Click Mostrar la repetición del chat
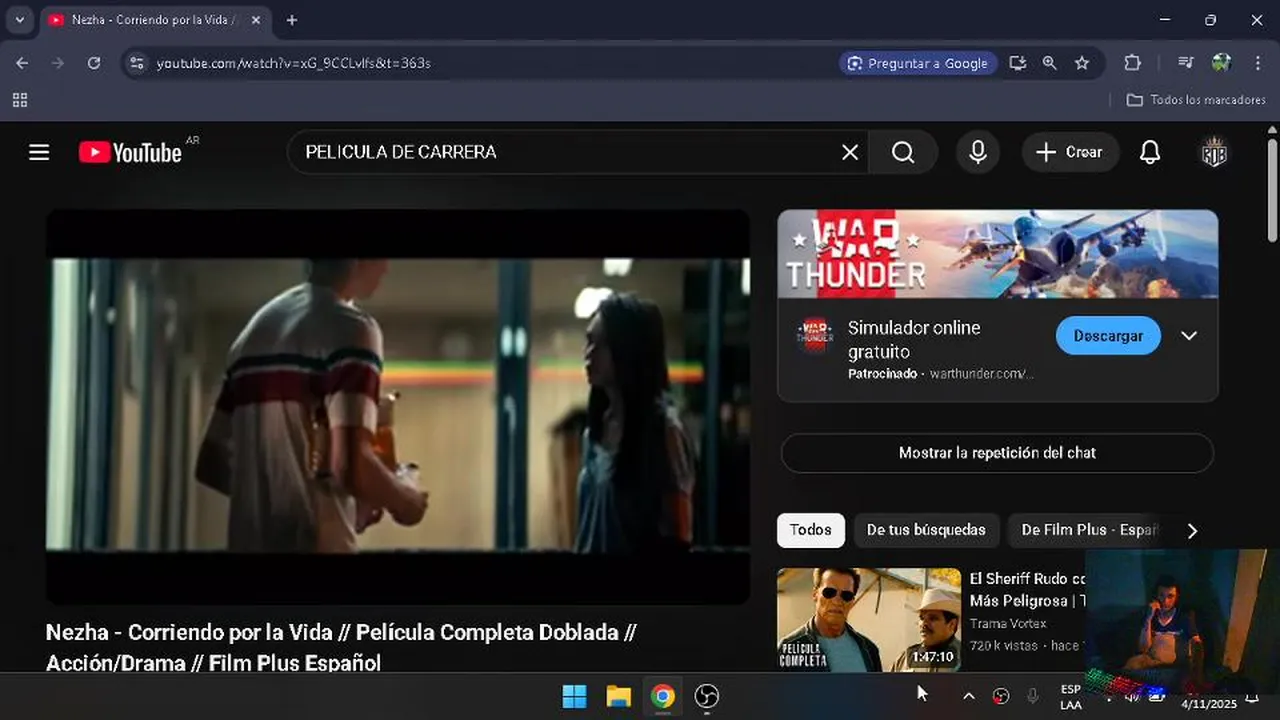 [997, 453]
